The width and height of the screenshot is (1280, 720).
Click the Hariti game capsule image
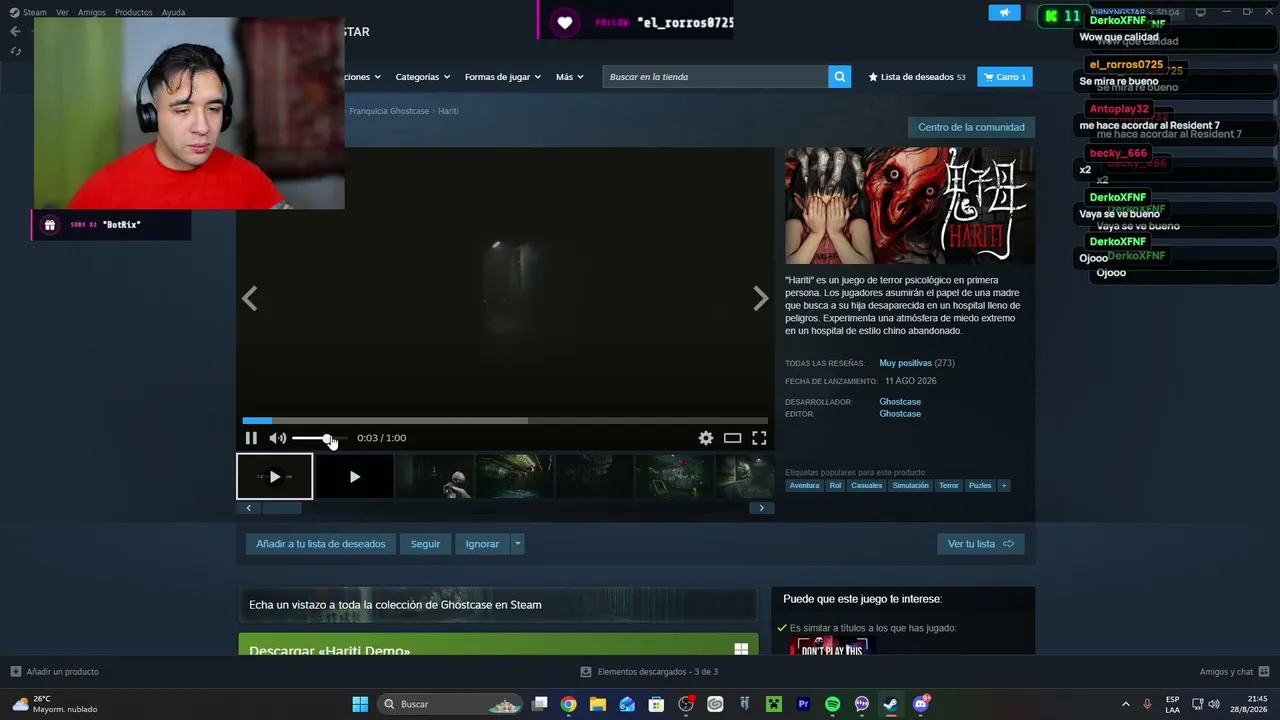(909, 206)
